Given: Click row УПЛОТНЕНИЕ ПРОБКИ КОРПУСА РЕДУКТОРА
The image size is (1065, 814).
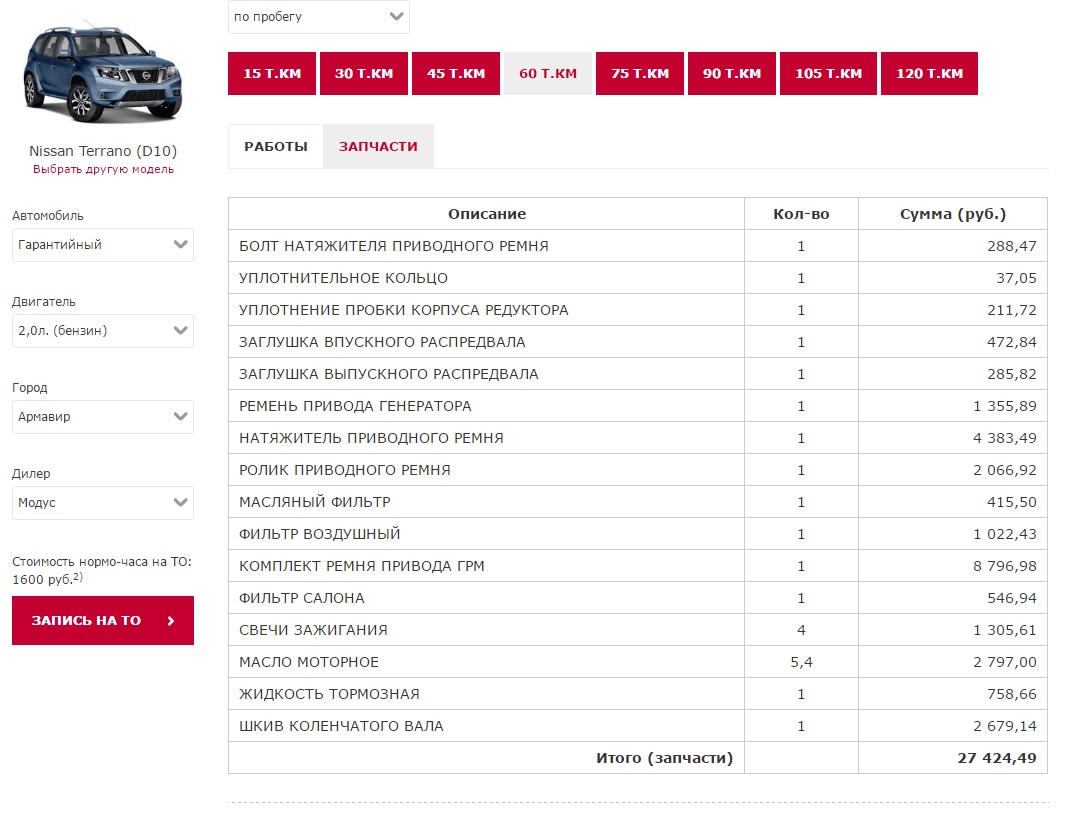Looking at the screenshot, I should pyautogui.click(x=638, y=310).
